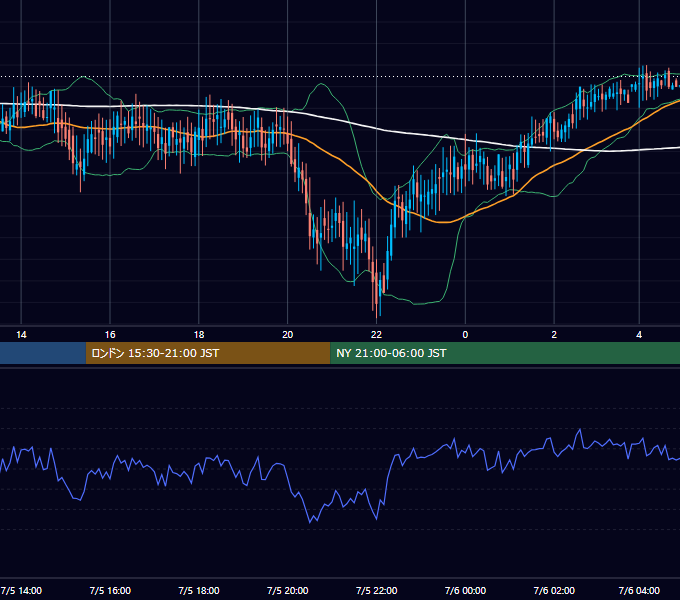Click the 7/5 16:00 label on indicator axis
The height and width of the screenshot is (600, 680).
click(110, 590)
